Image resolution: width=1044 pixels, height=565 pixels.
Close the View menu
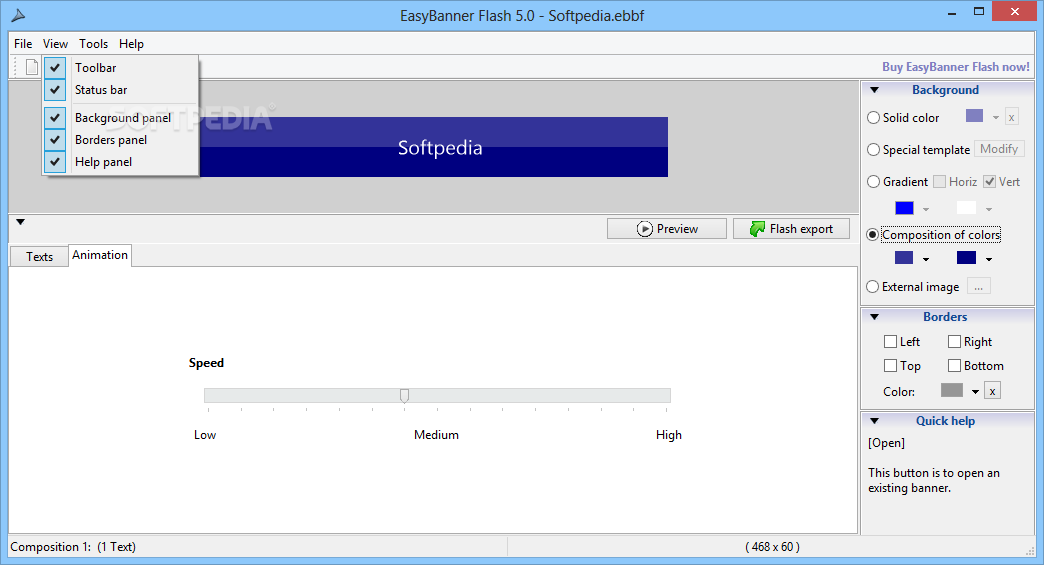tap(55, 44)
